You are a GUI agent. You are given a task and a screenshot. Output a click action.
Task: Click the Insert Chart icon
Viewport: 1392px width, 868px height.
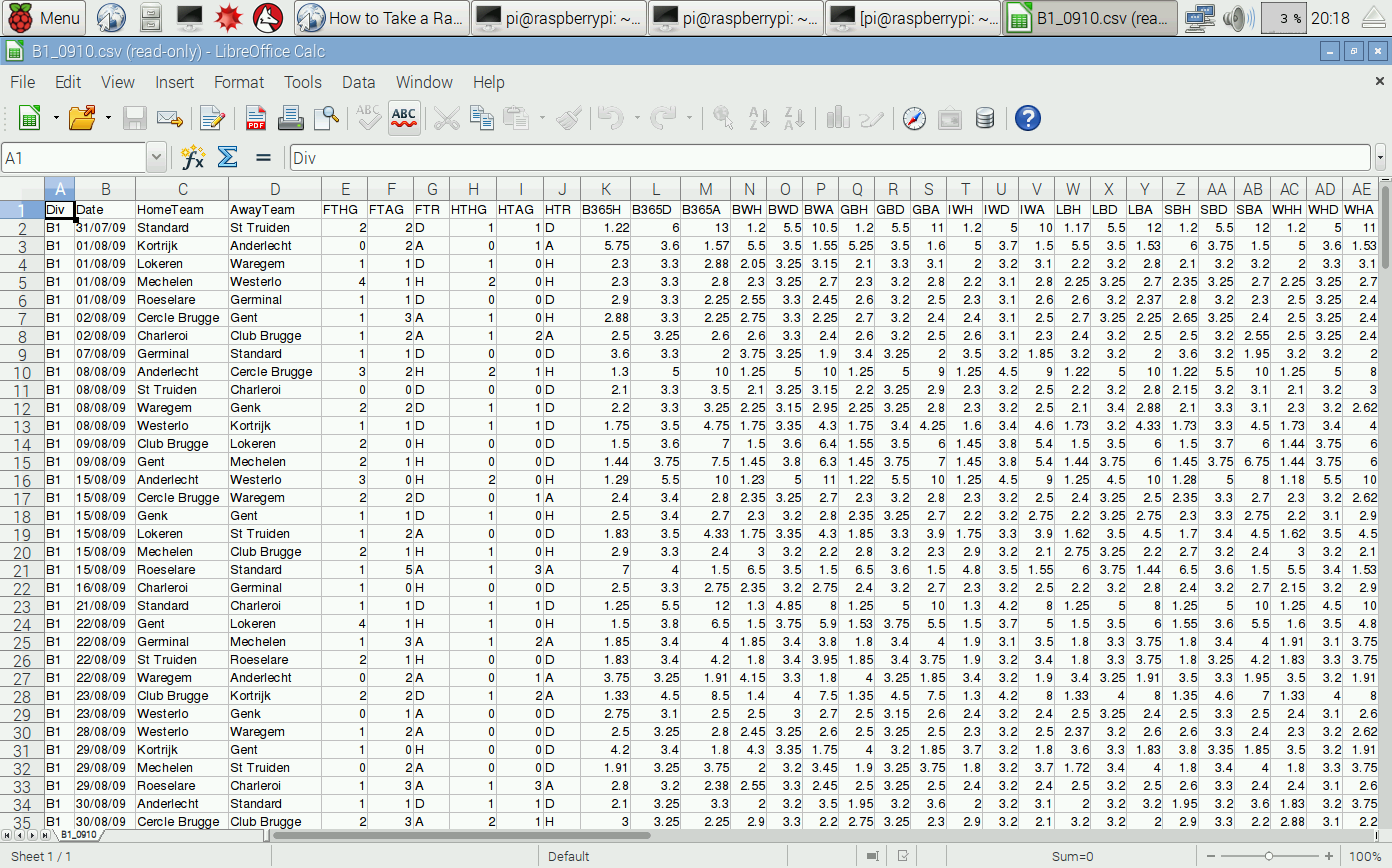point(837,118)
